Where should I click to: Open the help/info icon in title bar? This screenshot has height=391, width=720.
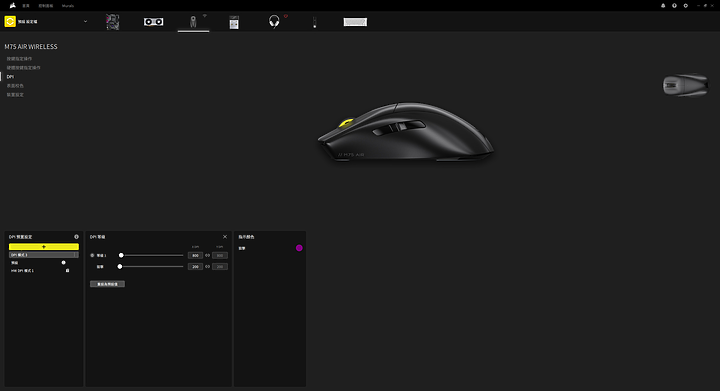click(674, 6)
